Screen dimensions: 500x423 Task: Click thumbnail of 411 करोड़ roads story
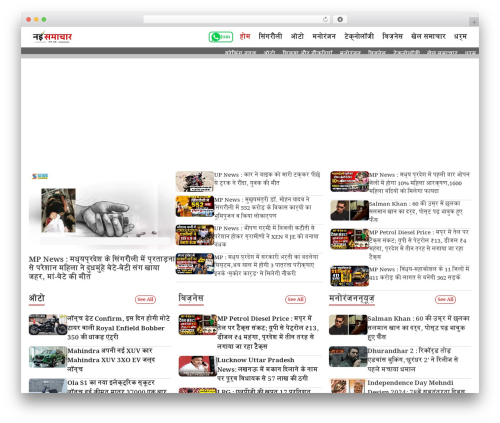(x=349, y=276)
